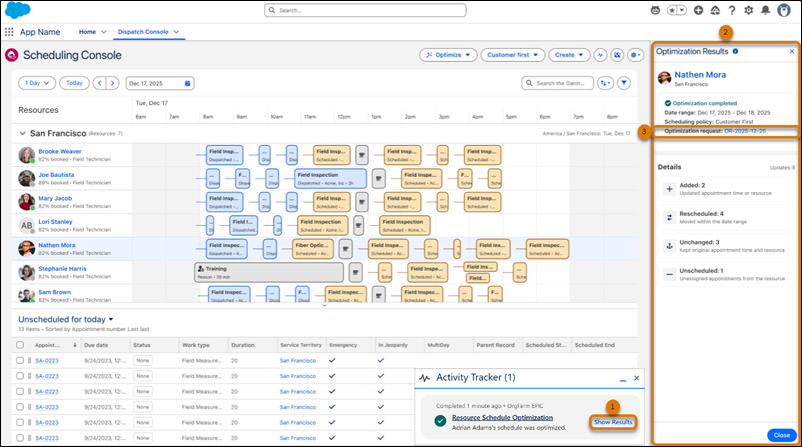Open the Setup gear icon

pyautogui.click(x=749, y=10)
